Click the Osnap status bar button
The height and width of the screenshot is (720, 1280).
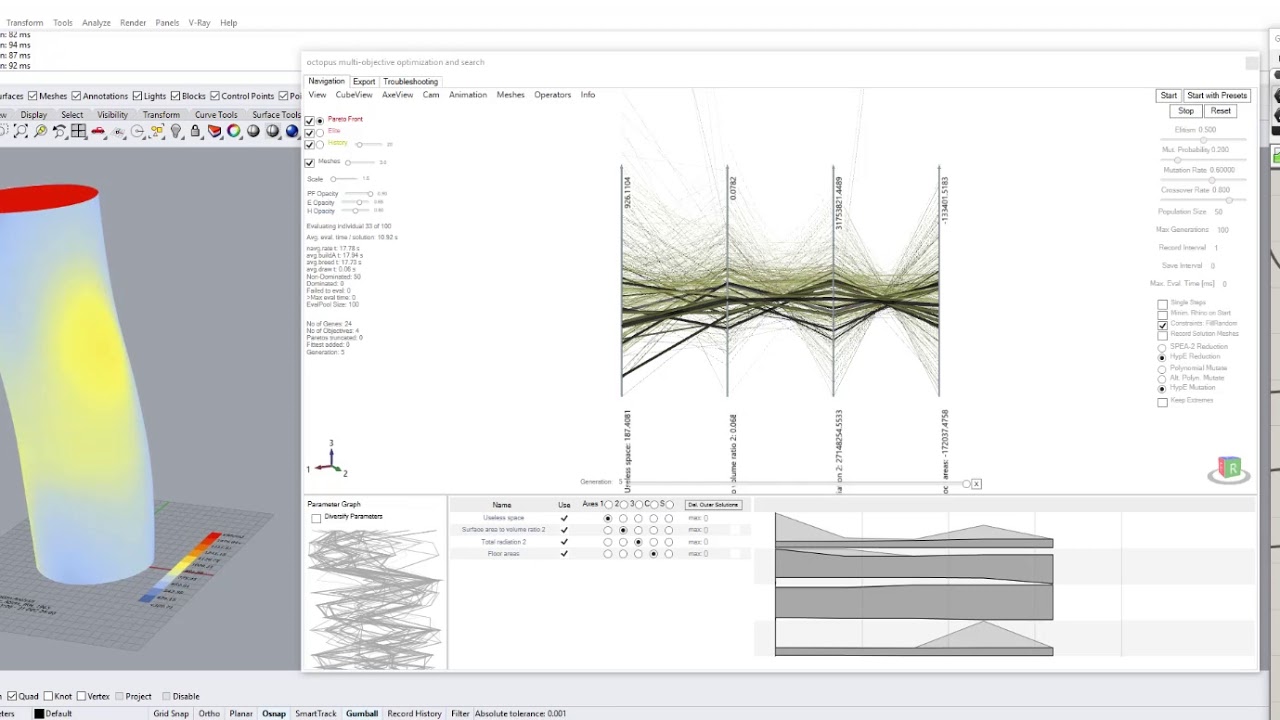(273, 714)
